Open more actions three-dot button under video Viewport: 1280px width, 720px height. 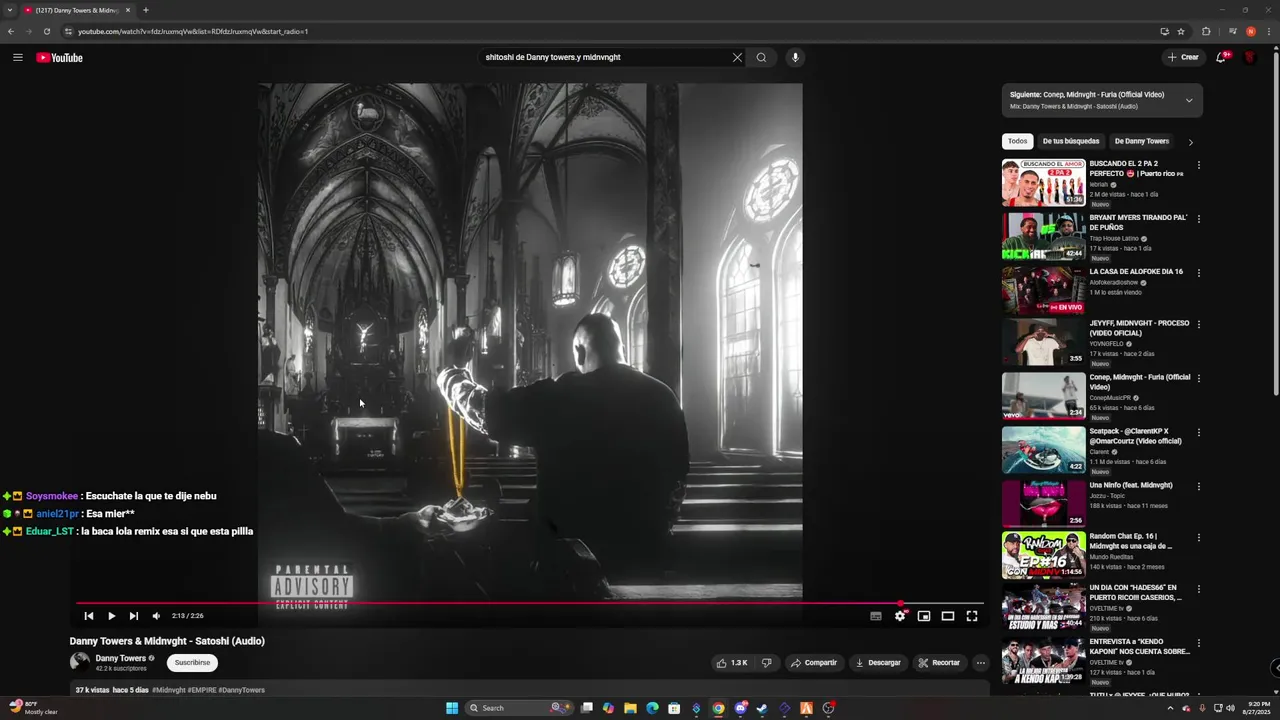pos(980,662)
